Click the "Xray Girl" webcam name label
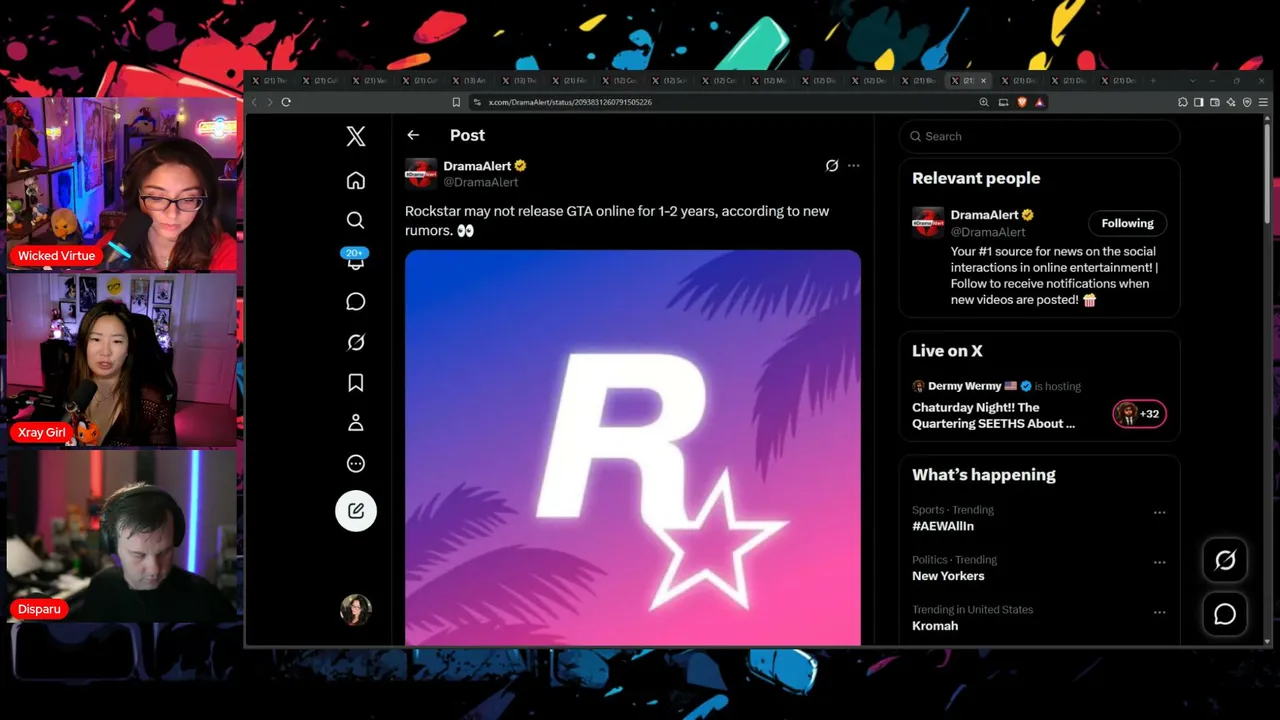1280x720 pixels. tap(42, 433)
